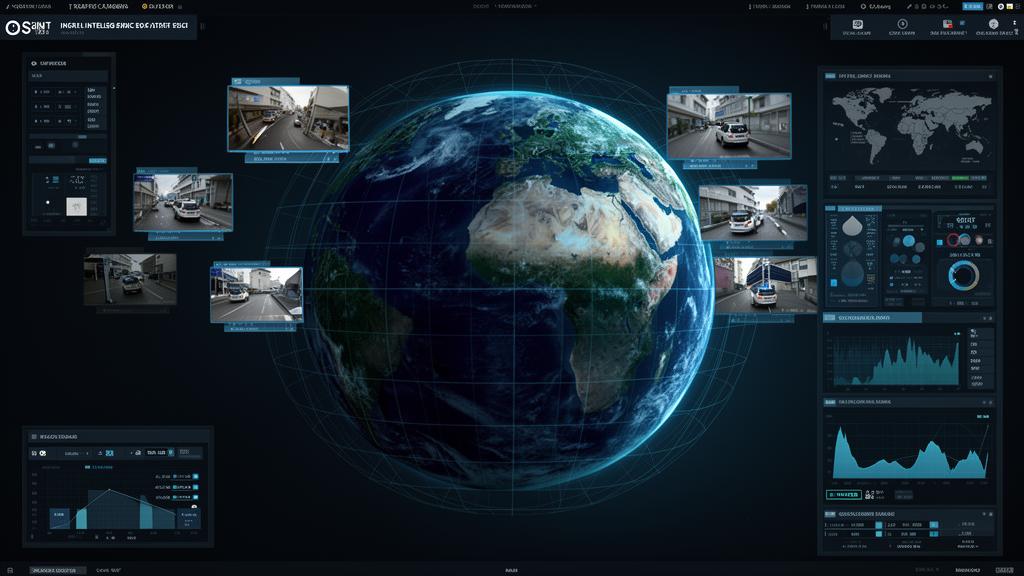Select the gear icon on the left filter panel
This screenshot has width=1024, height=576.
[x=33, y=63]
